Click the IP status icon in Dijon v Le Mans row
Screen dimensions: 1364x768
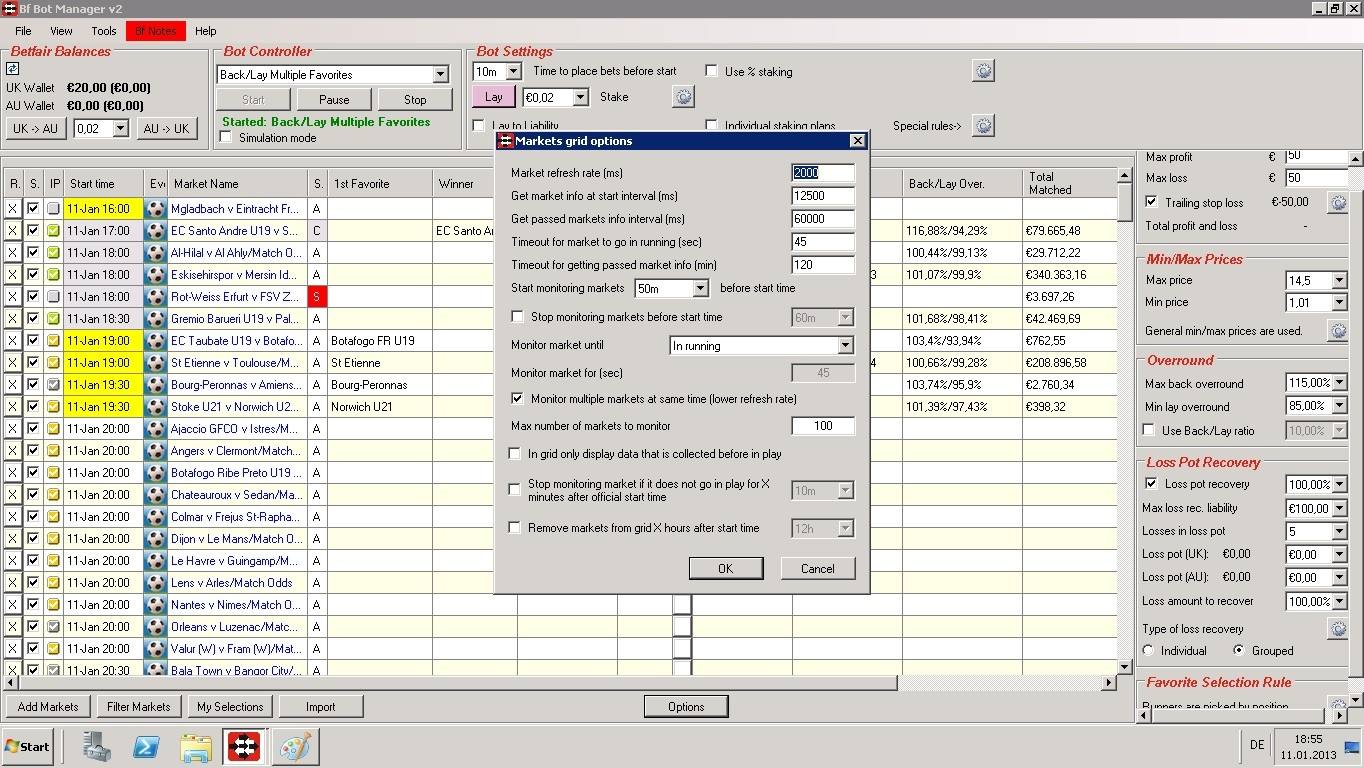54,538
